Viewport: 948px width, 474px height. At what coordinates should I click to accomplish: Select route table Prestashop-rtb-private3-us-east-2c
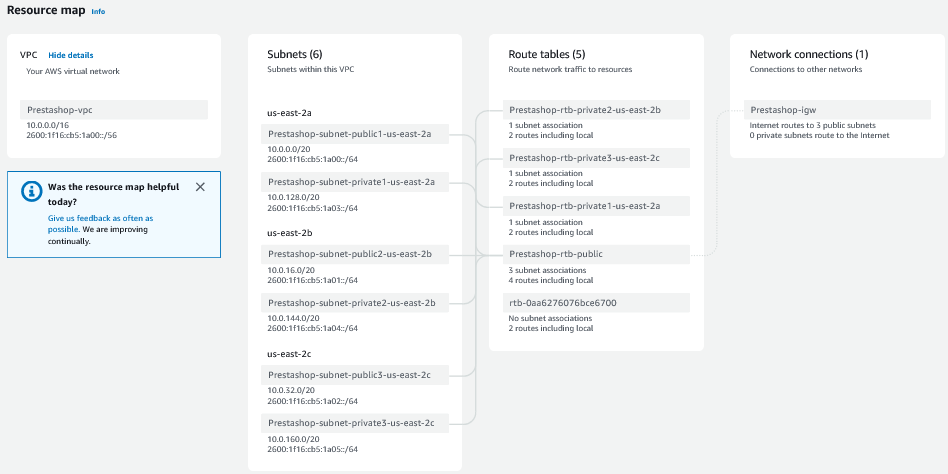point(585,158)
